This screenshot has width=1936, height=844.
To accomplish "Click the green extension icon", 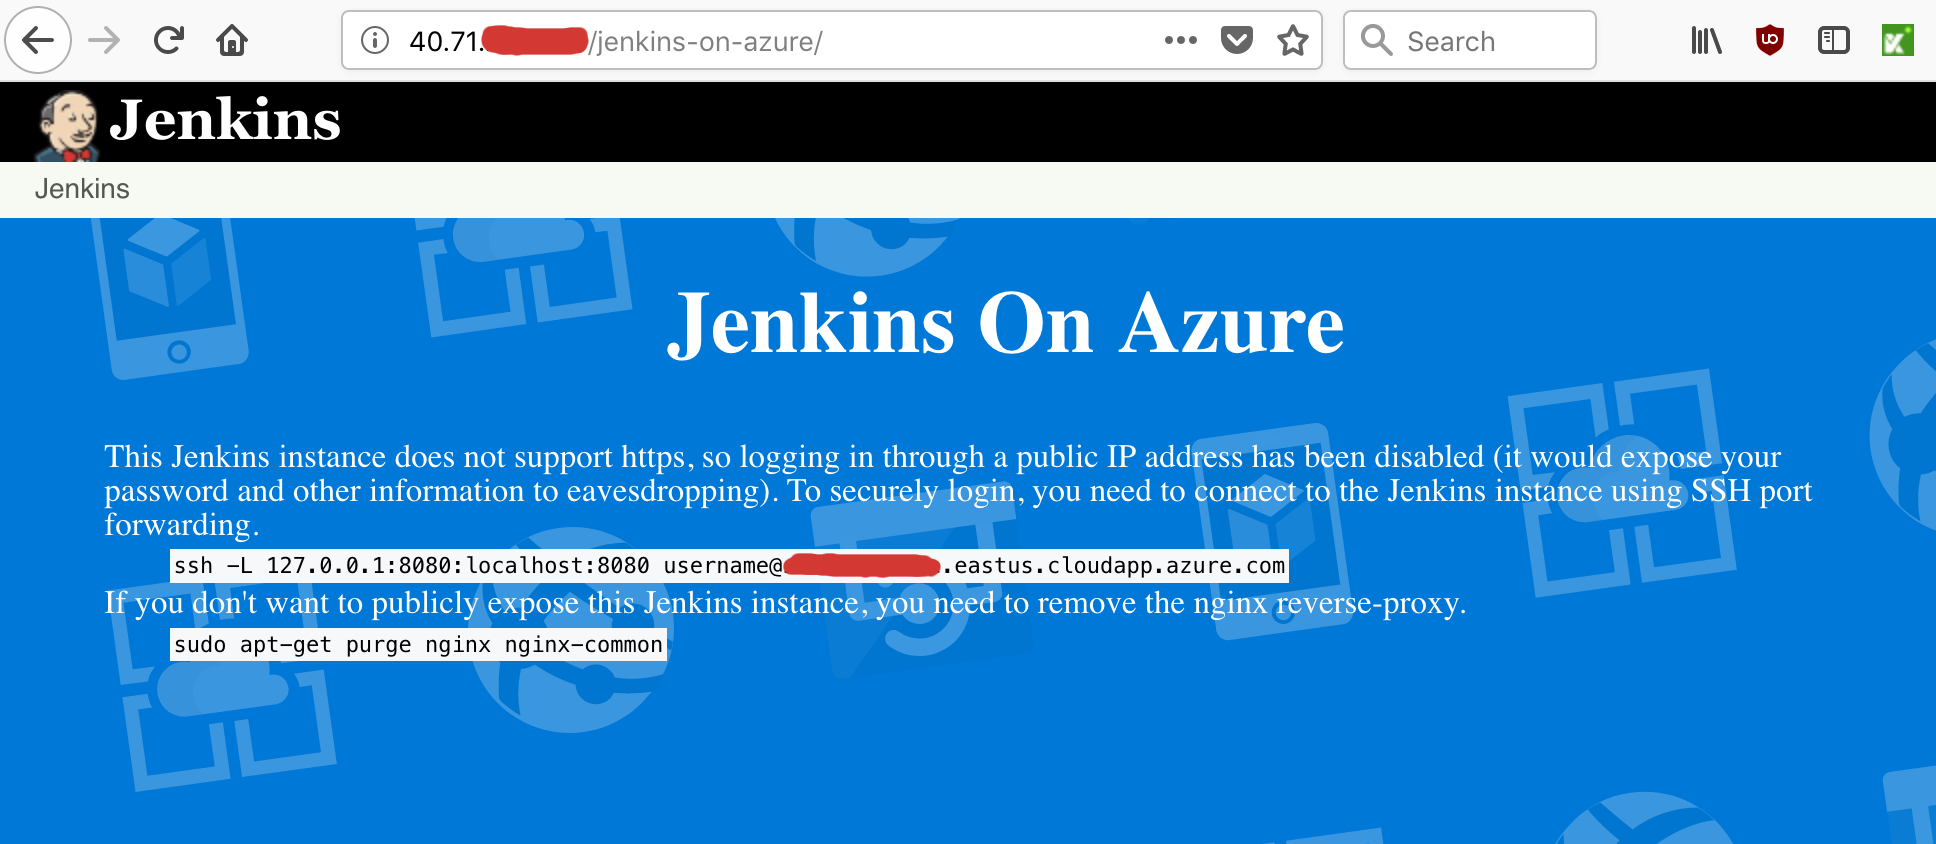I will [x=1897, y=40].
